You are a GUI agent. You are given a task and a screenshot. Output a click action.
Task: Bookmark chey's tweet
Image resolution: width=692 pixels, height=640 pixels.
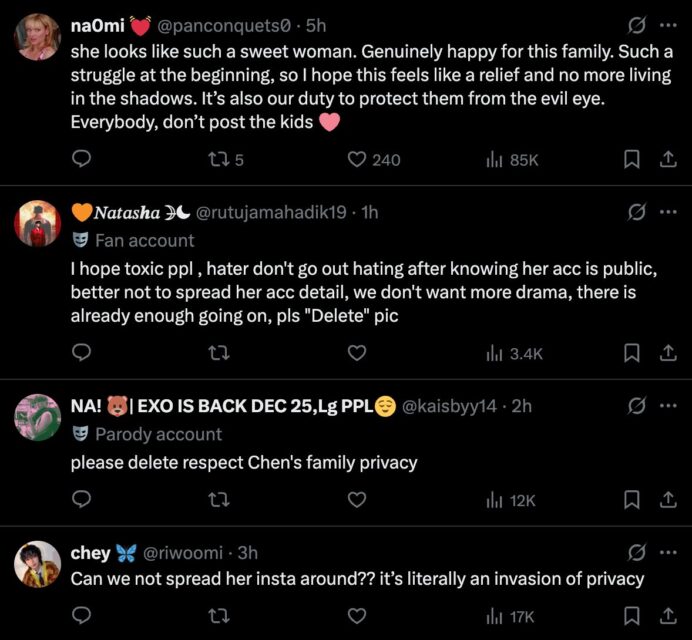(x=632, y=616)
